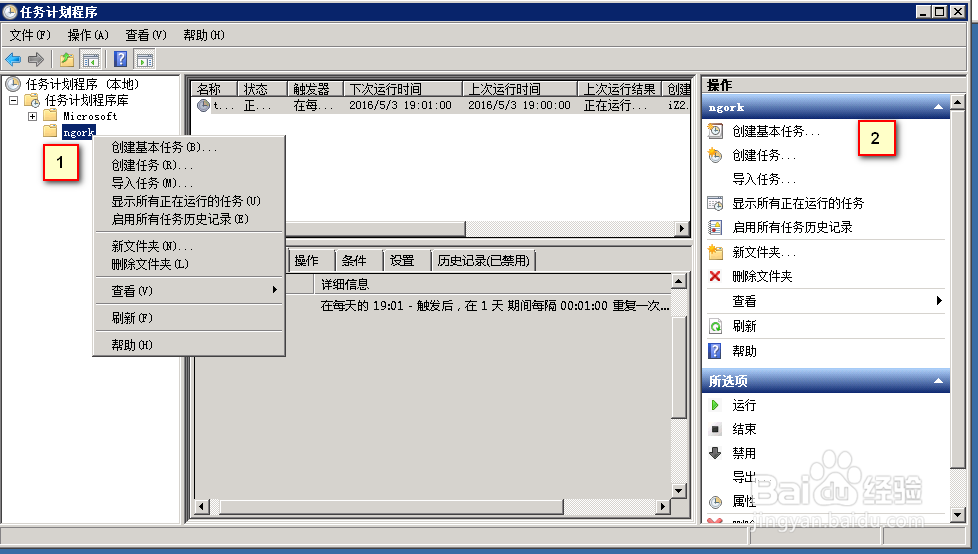Click the Back arrow toolbar icon
978x554 pixels.
[13, 60]
